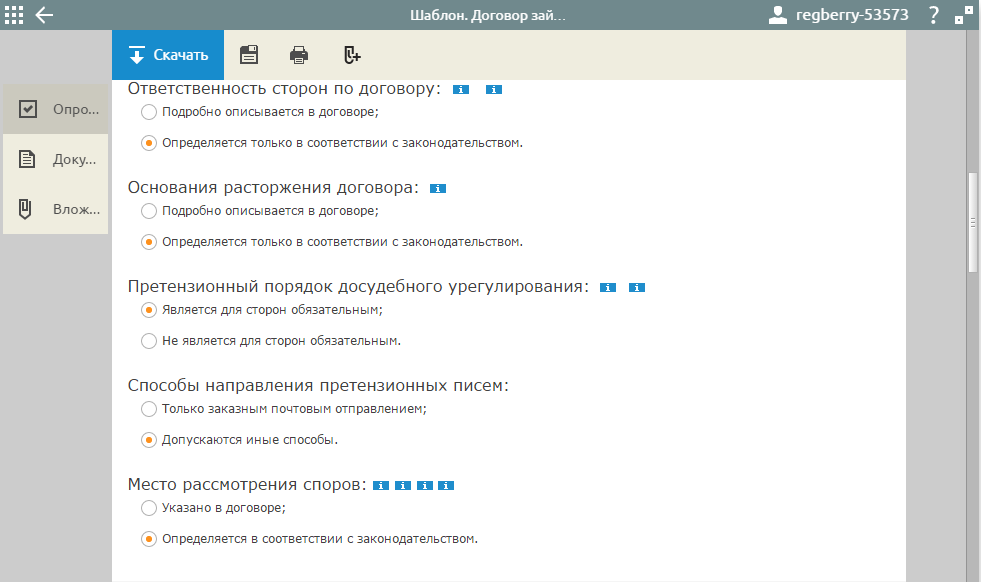The height and width of the screenshot is (582, 981).
Task: Switch to the Влож... attachments tab
Action: pos(56,209)
